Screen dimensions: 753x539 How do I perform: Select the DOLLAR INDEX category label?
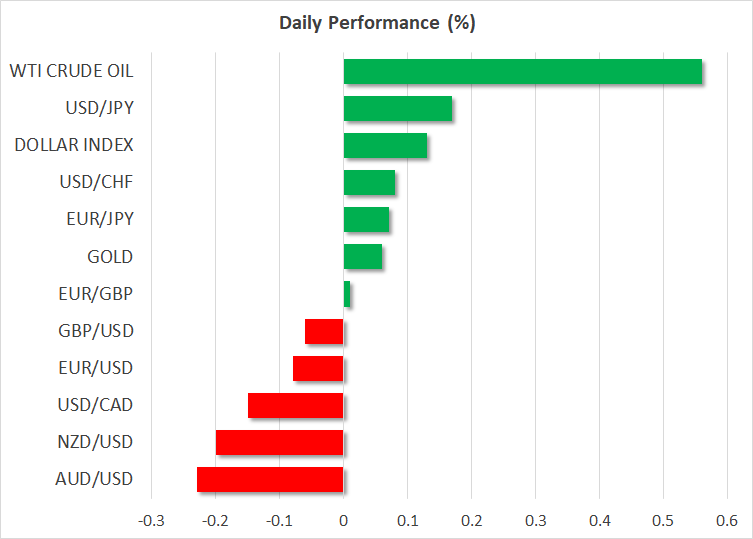pyautogui.click(x=74, y=146)
